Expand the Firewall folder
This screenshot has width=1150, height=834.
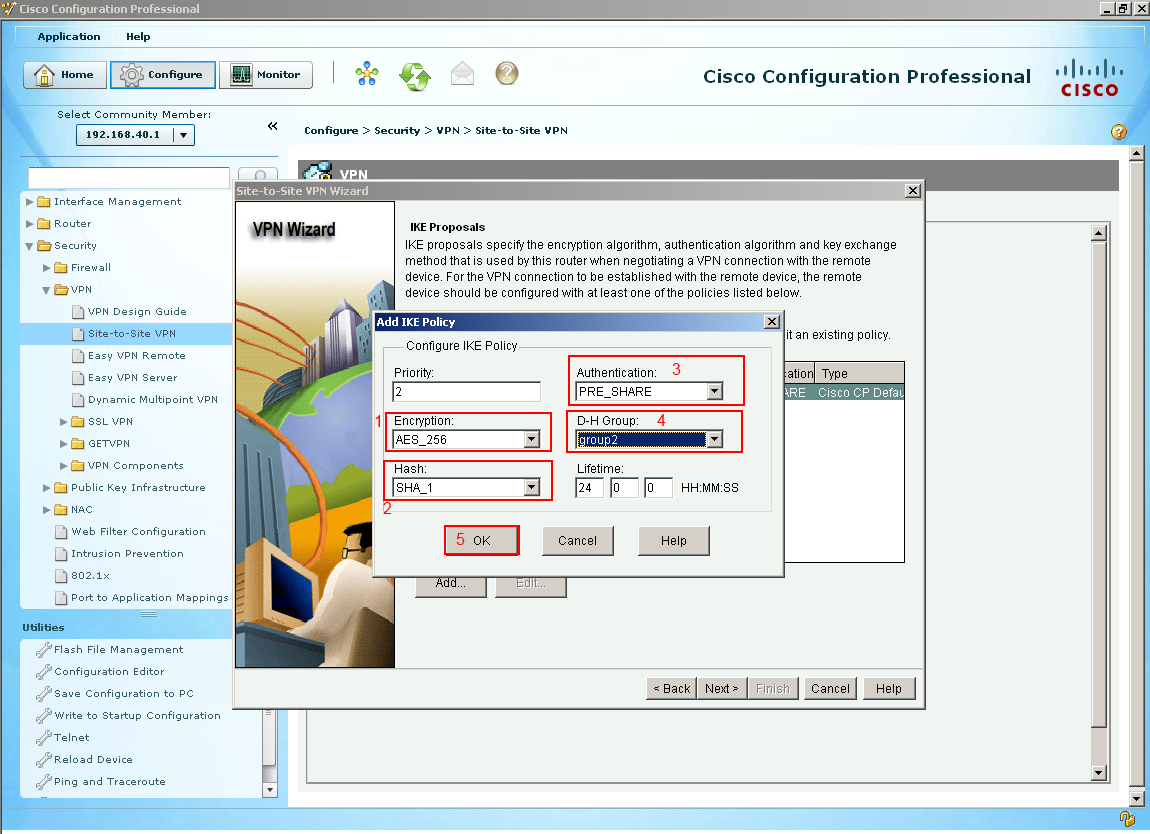pos(47,268)
